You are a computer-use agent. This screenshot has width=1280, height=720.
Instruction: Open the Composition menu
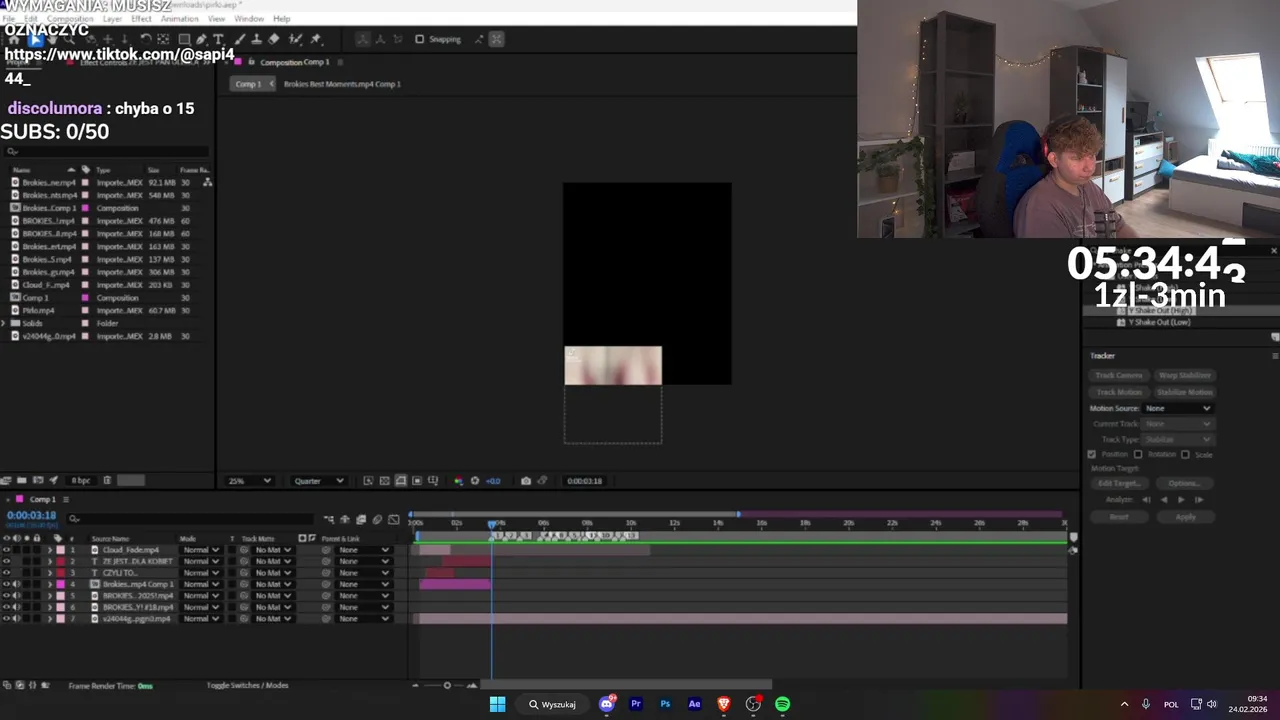pos(70,19)
